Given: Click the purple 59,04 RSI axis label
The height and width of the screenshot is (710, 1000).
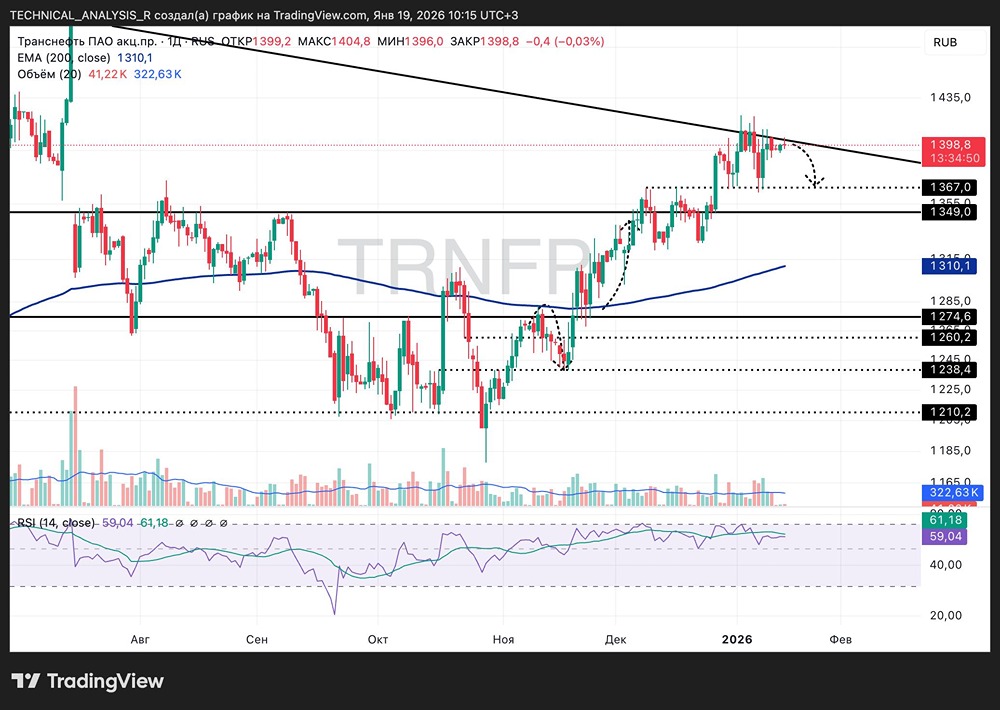Looking at the screenshot, I should [x=945, y=536].
